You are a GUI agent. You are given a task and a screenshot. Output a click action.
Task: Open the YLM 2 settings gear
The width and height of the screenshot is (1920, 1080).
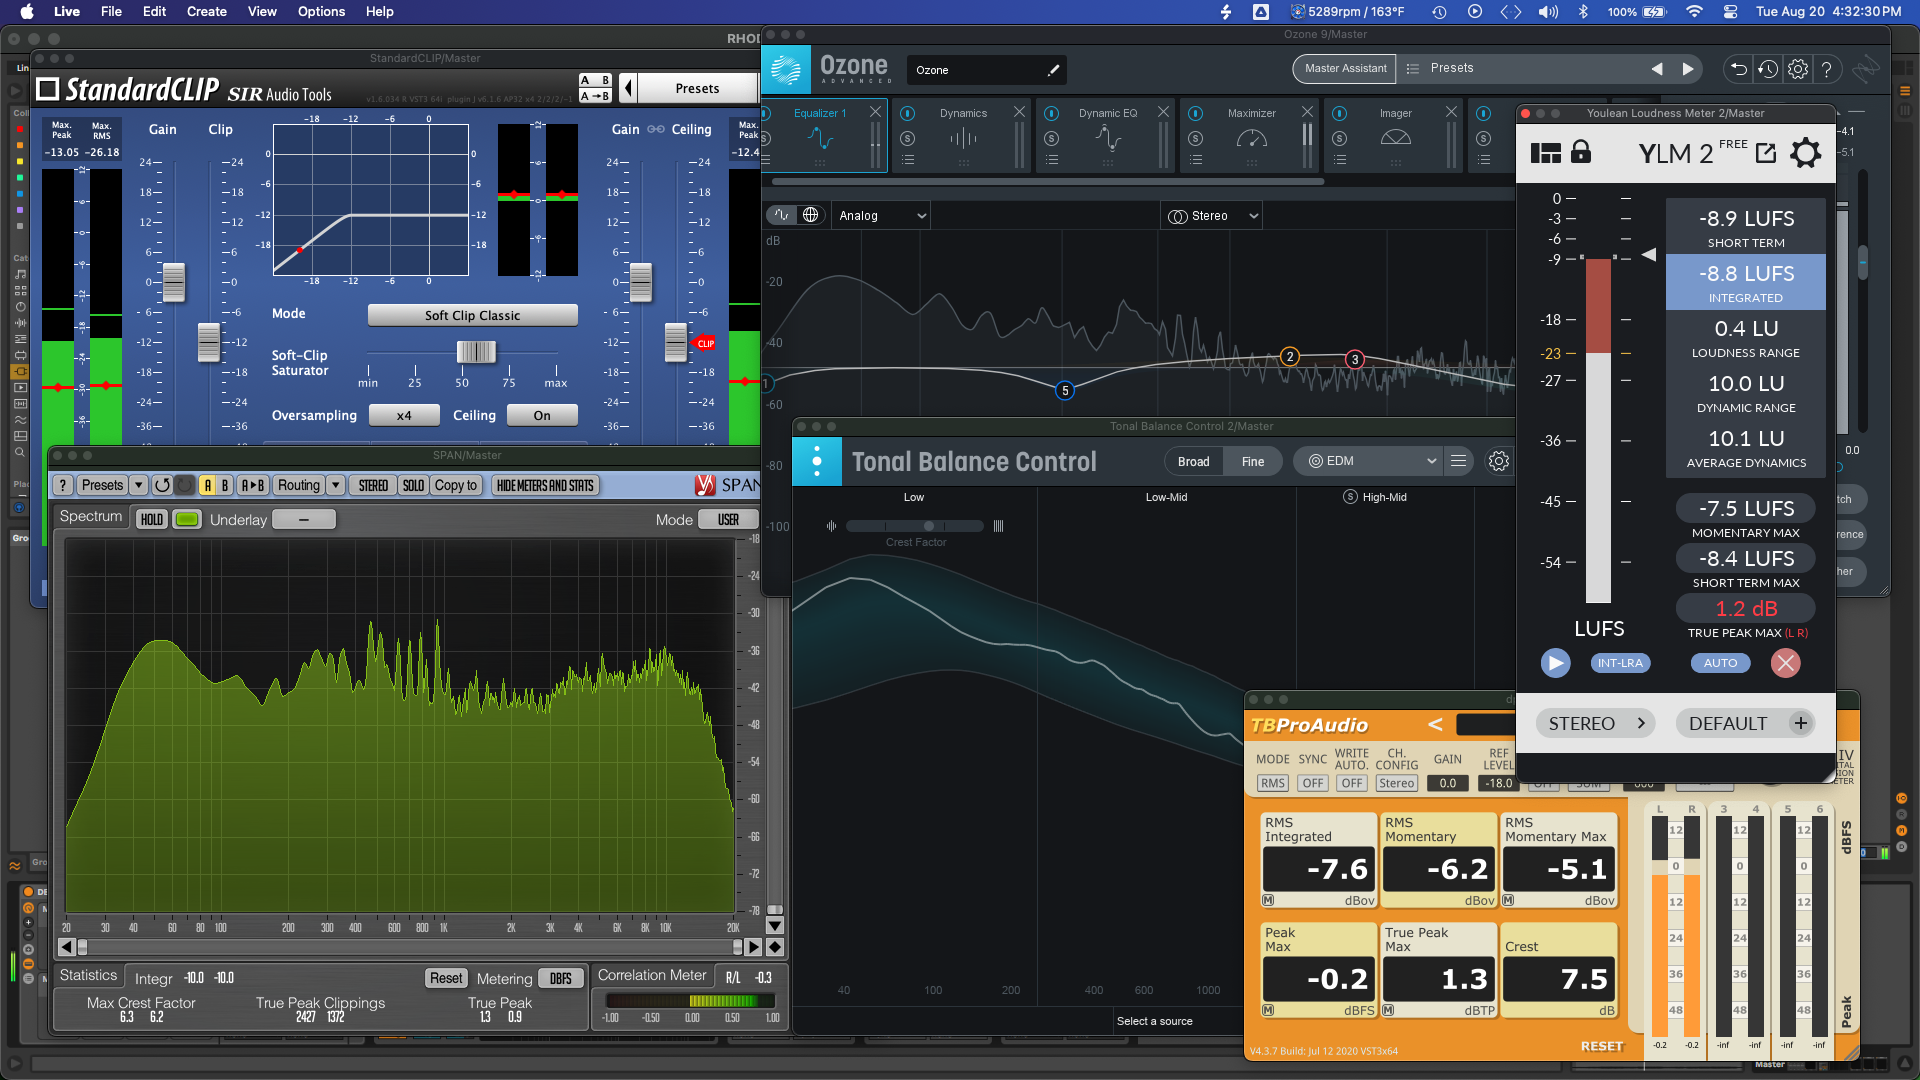pos(1806,153)
